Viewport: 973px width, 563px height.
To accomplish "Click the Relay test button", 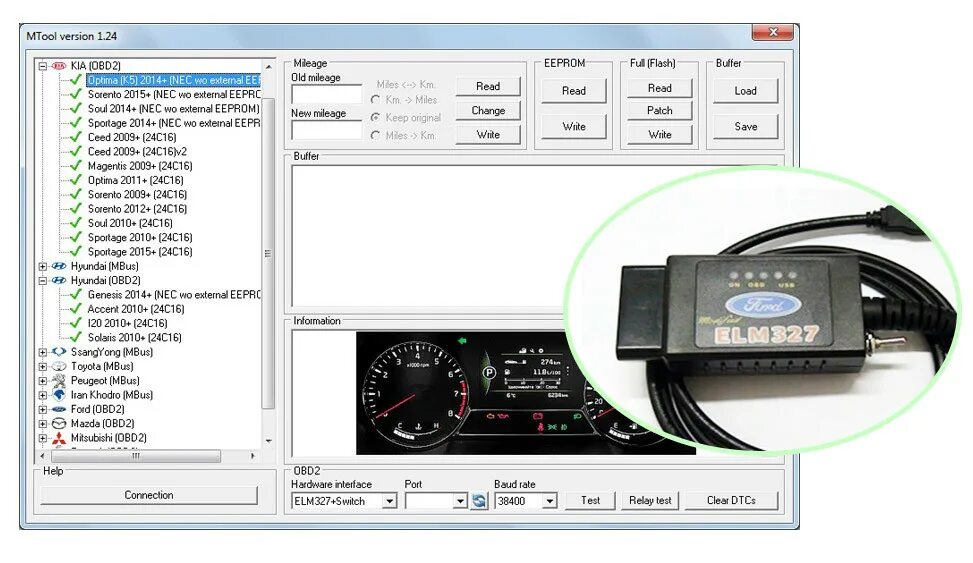I will point(650,500).
